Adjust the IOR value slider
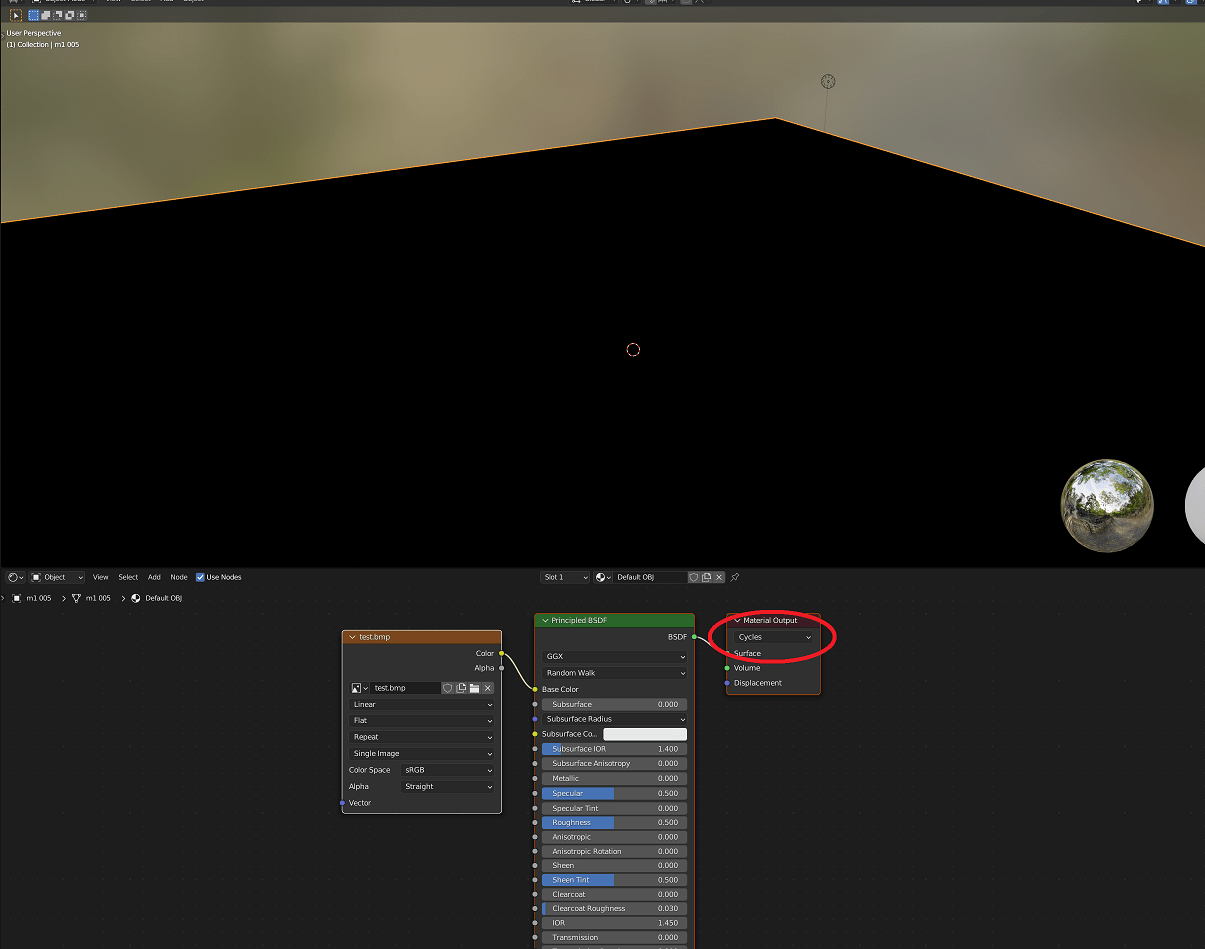 tap(615, 923)
